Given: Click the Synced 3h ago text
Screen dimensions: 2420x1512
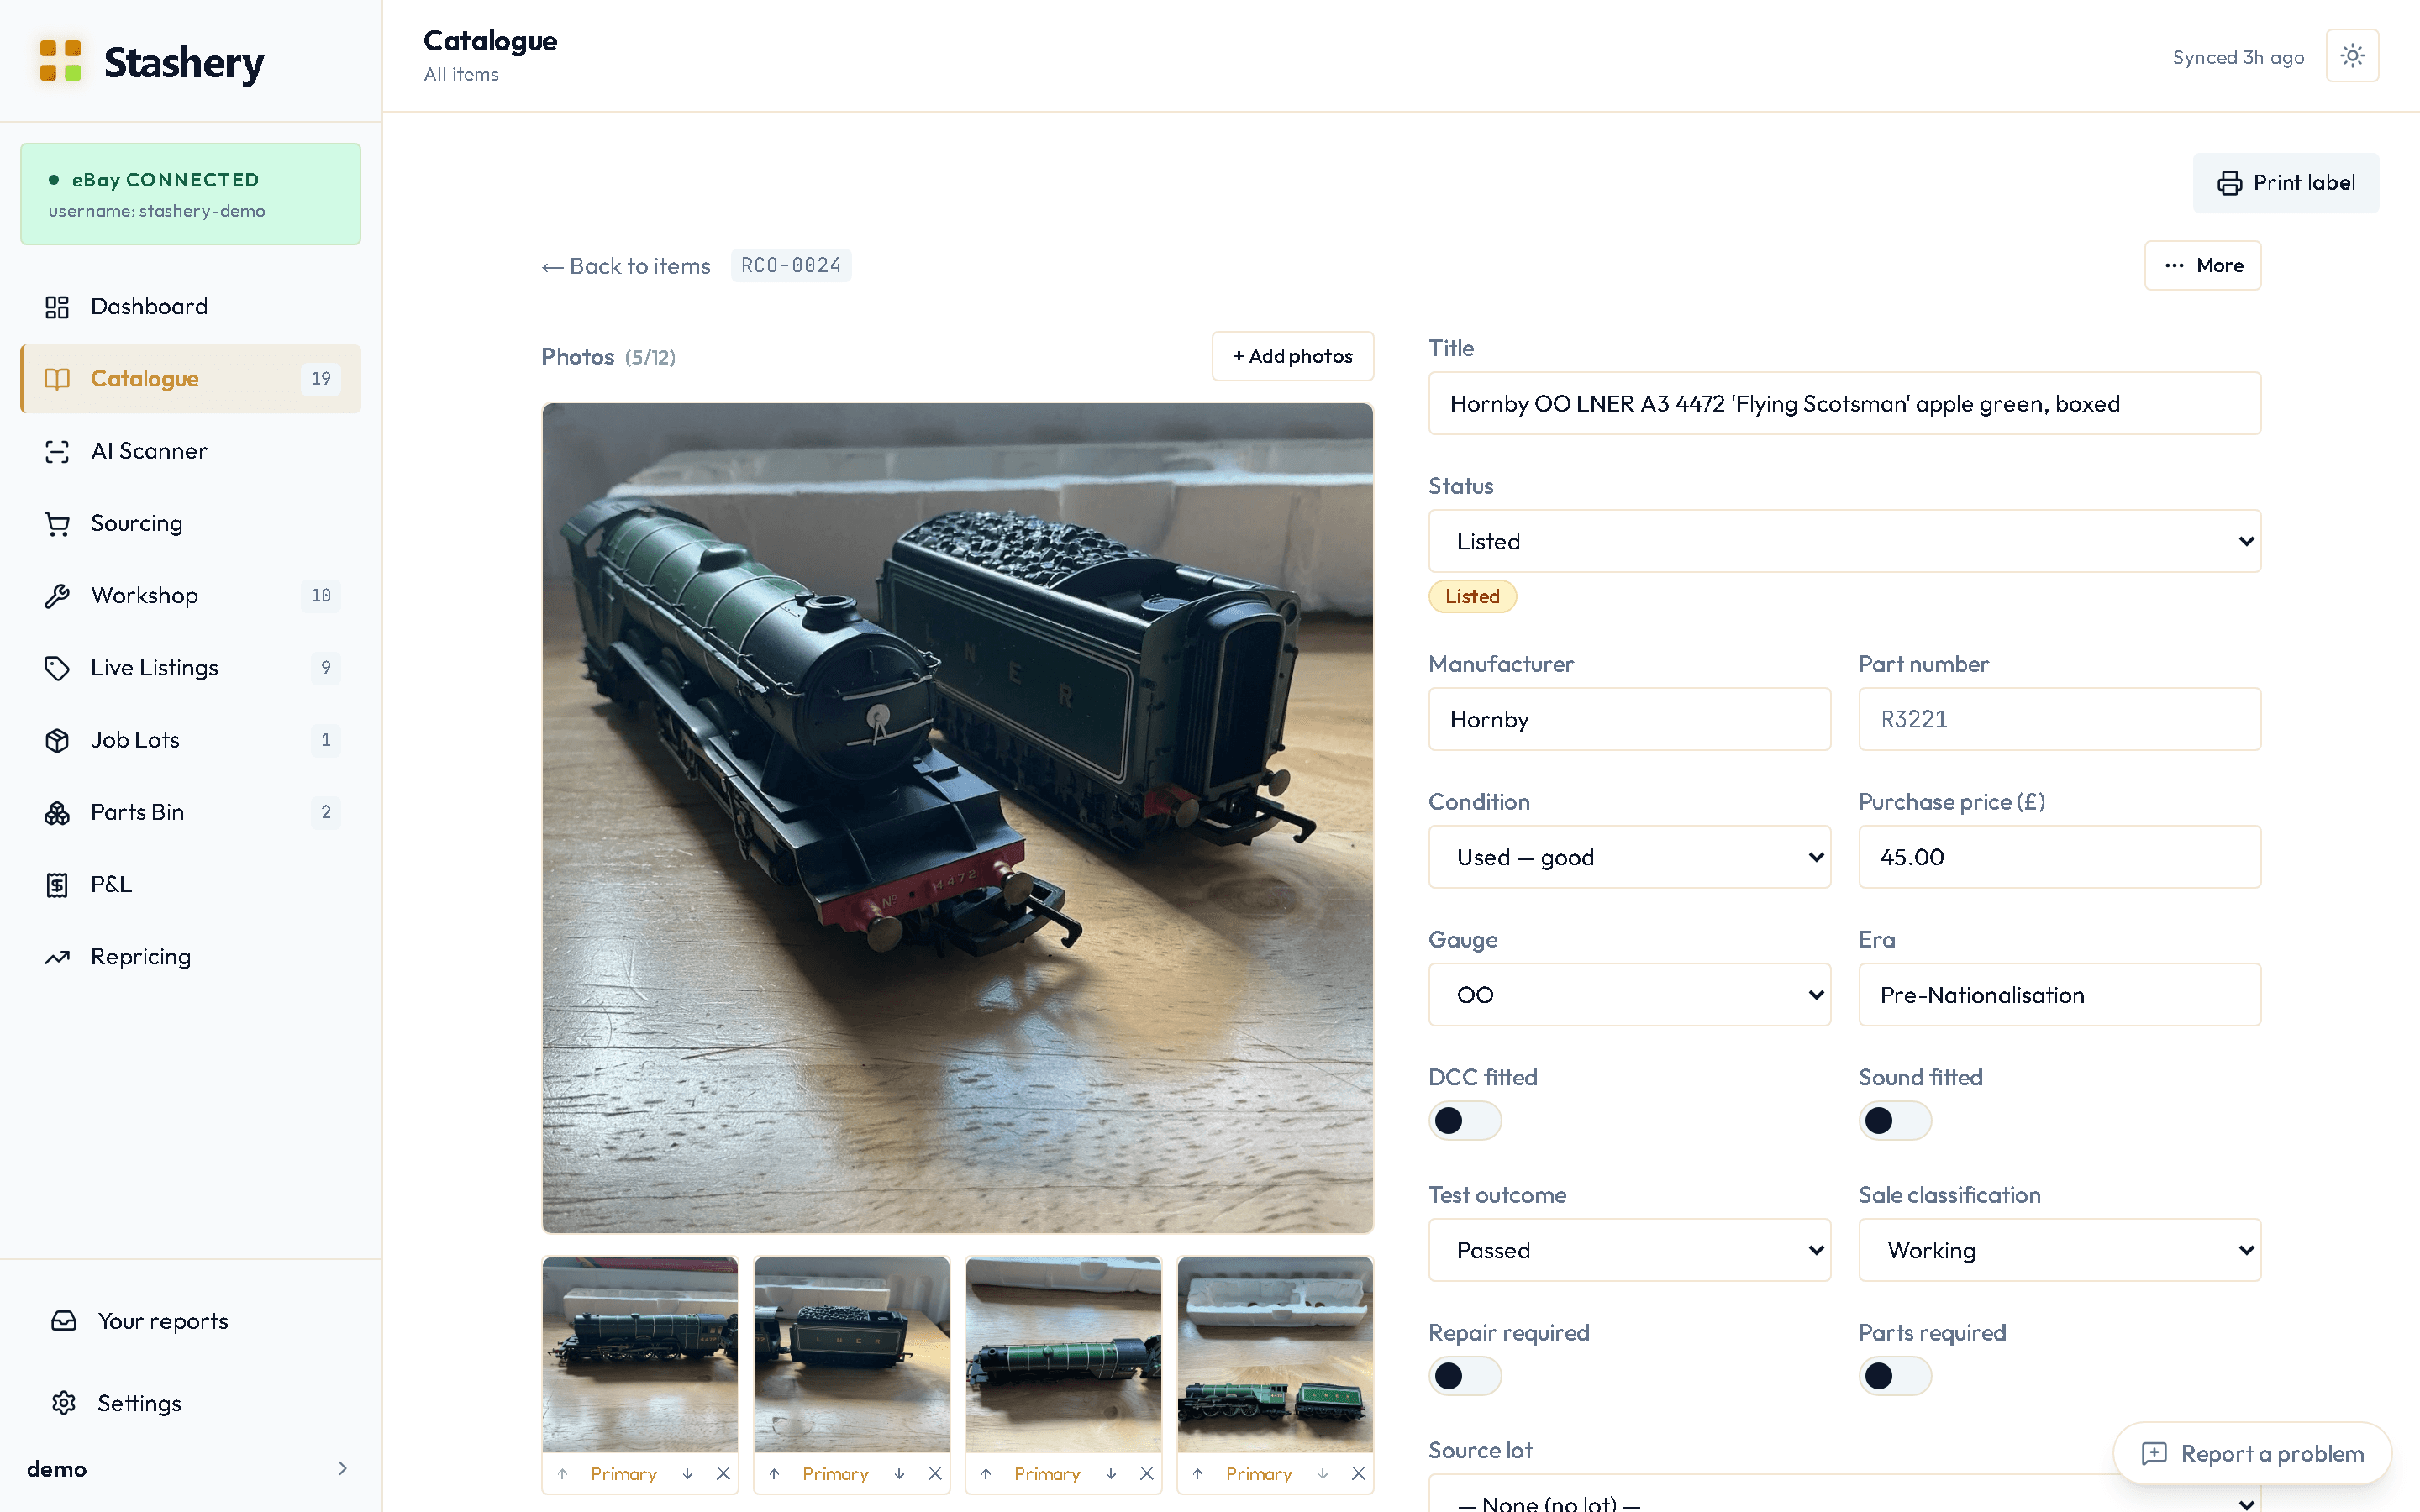Looking at the screenshot, I should [x=2238, y=57].
